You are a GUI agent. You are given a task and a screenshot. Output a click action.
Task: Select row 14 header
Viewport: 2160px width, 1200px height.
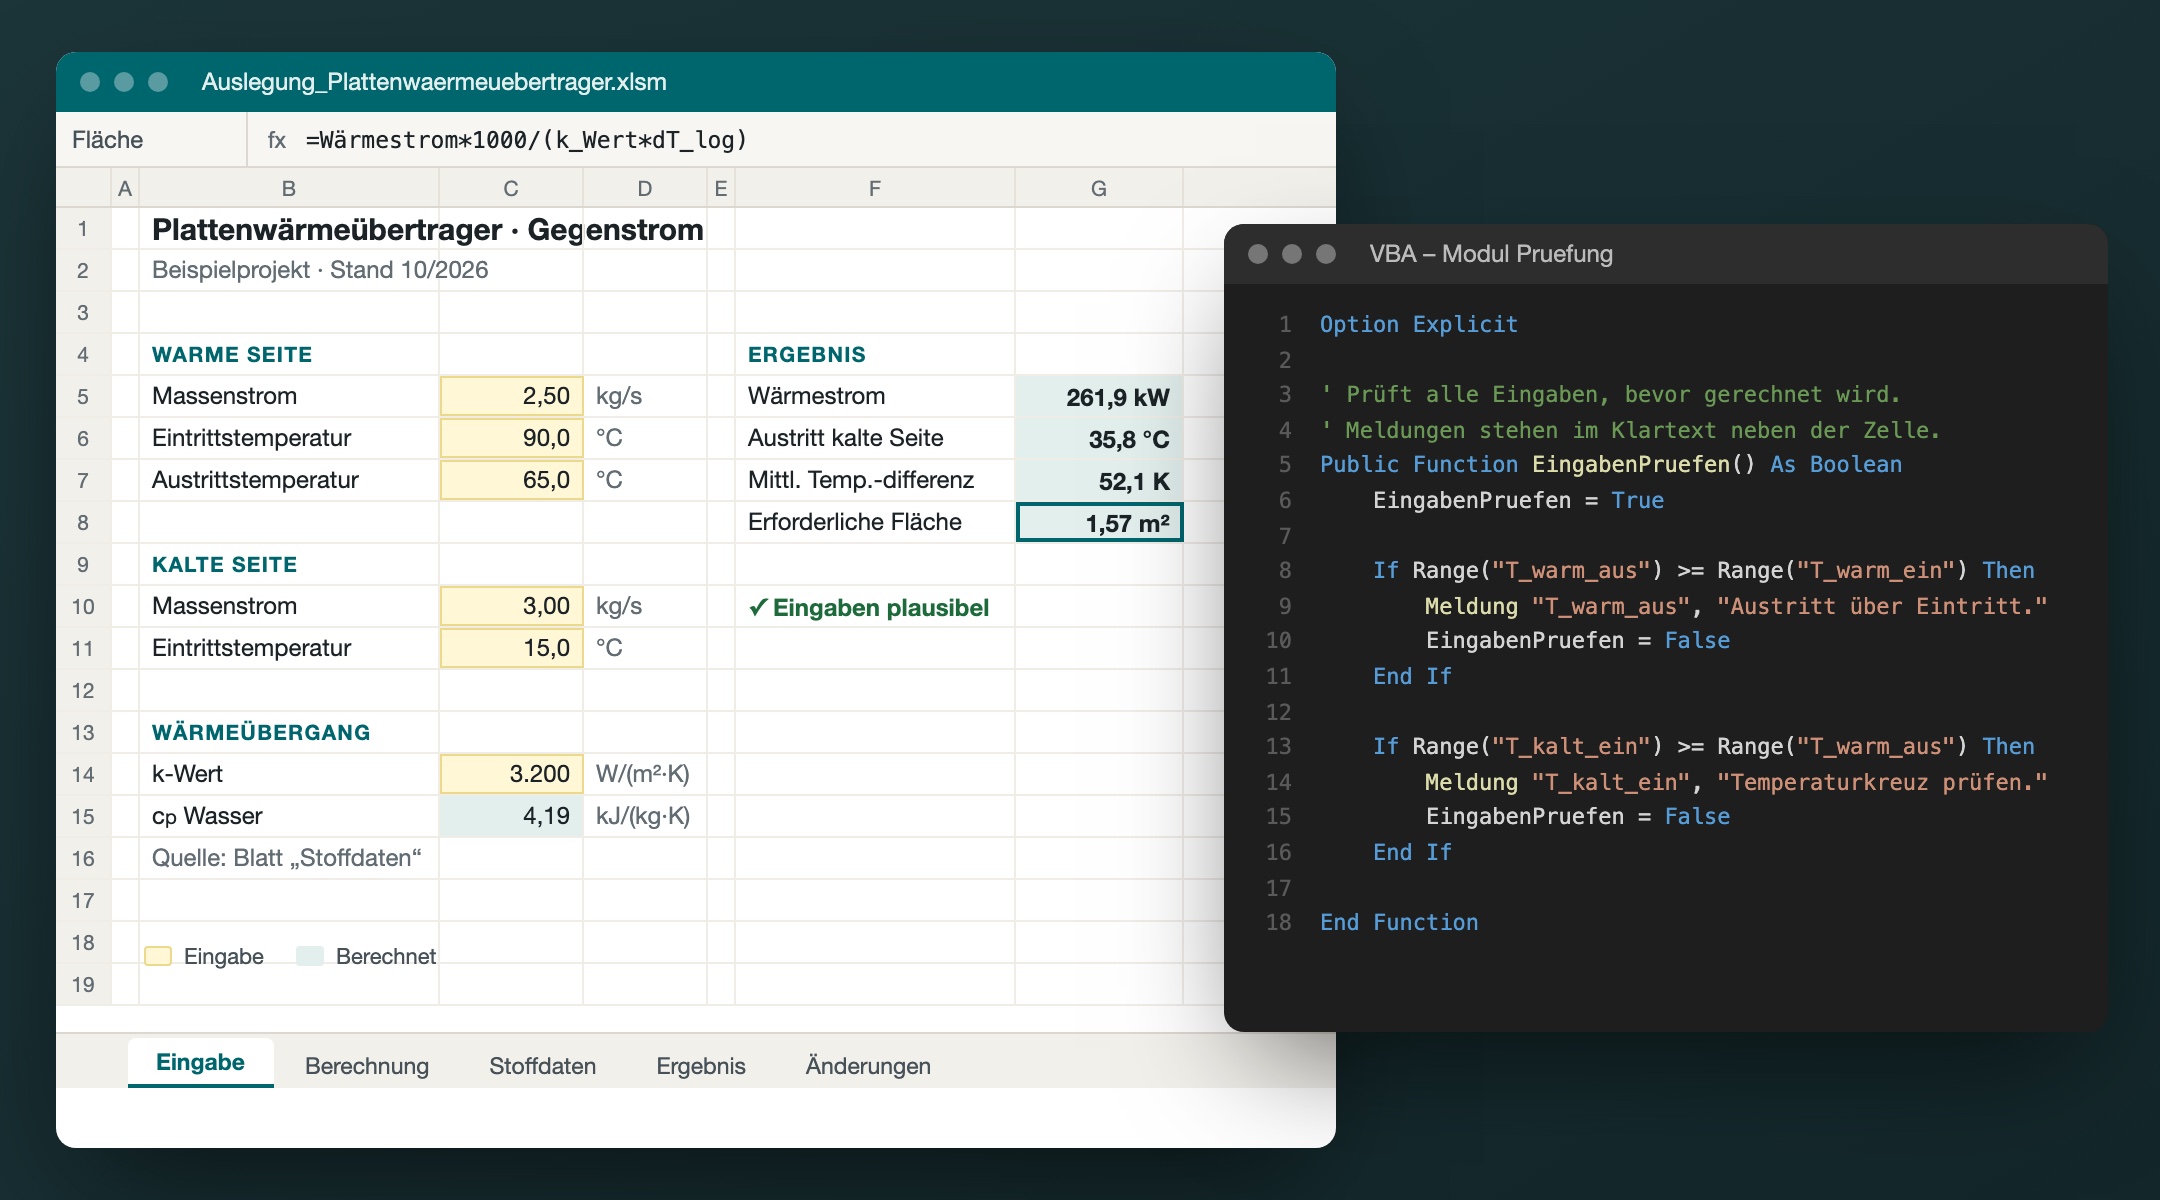coord(83,774)
